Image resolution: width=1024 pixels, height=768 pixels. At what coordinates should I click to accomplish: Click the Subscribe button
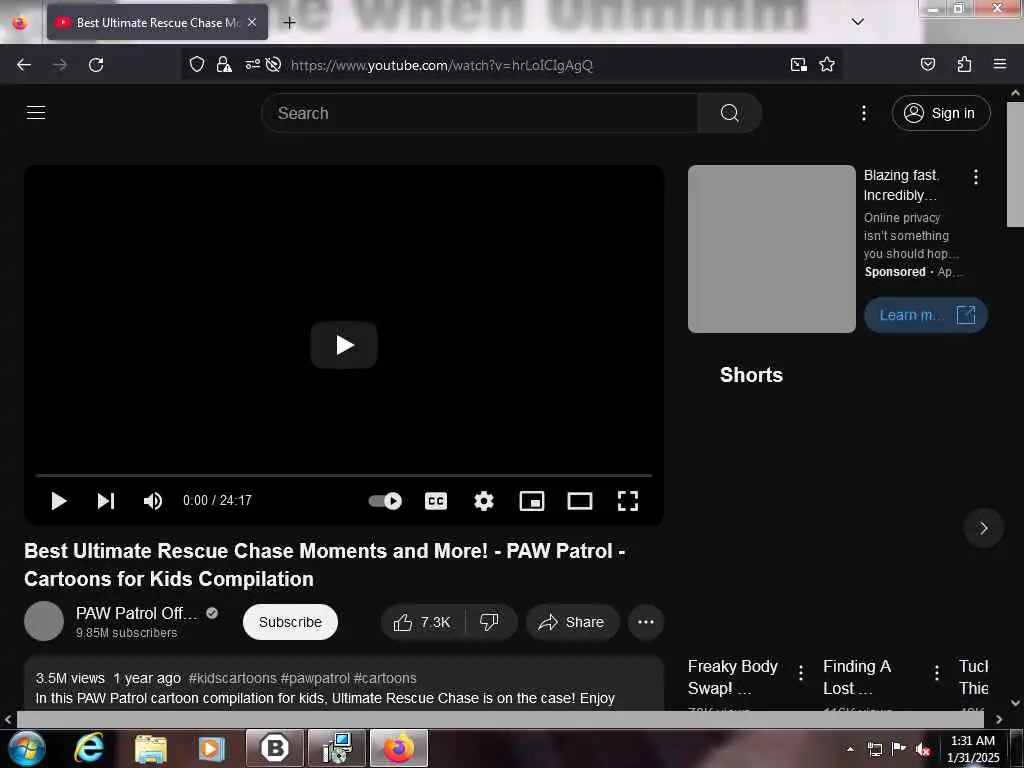(290, 622)
